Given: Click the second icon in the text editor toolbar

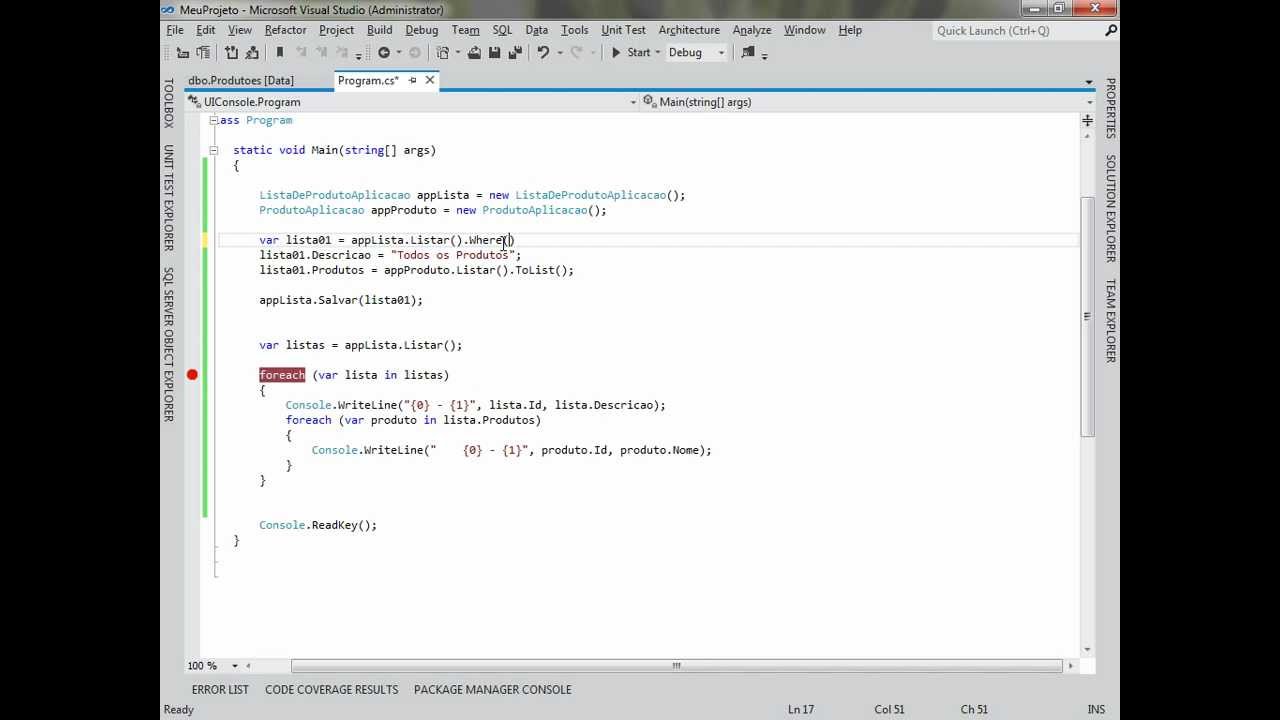Looking at the screenshot, I should click(x=203, y=52).
